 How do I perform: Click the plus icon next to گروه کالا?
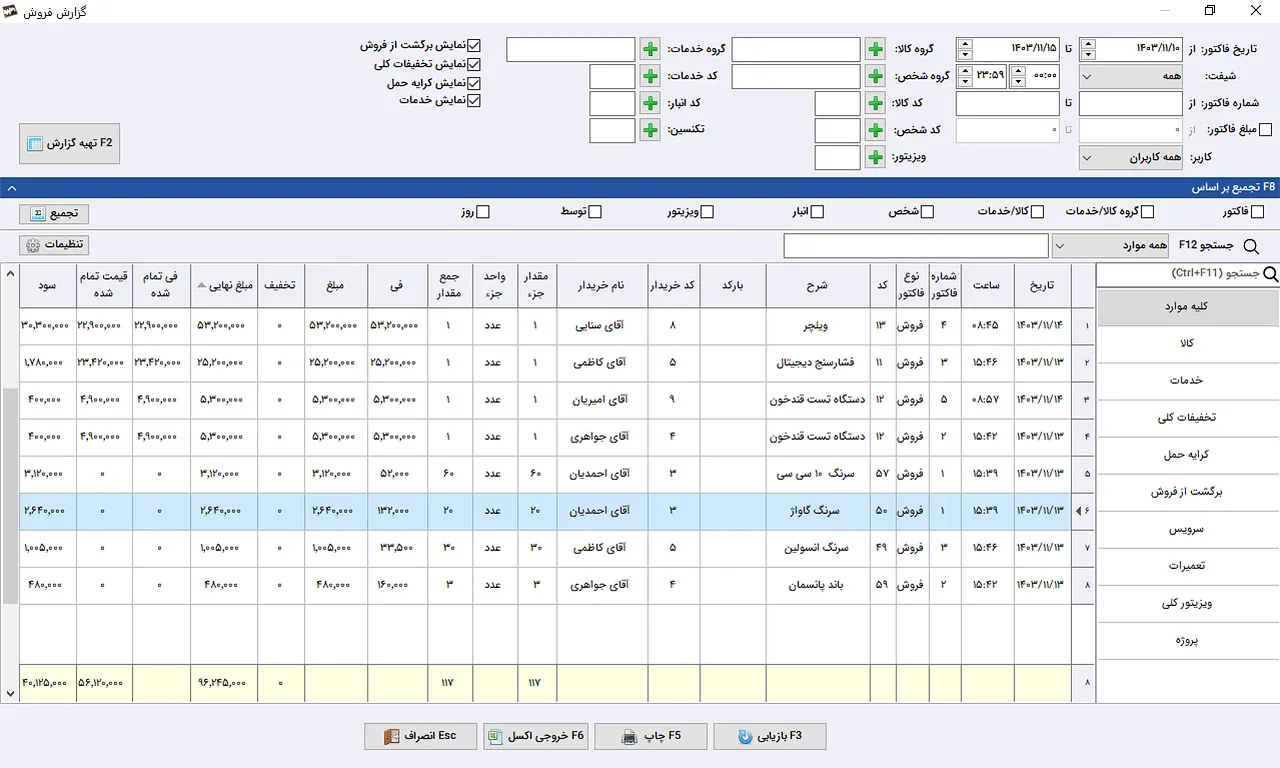tap(875, 49)
